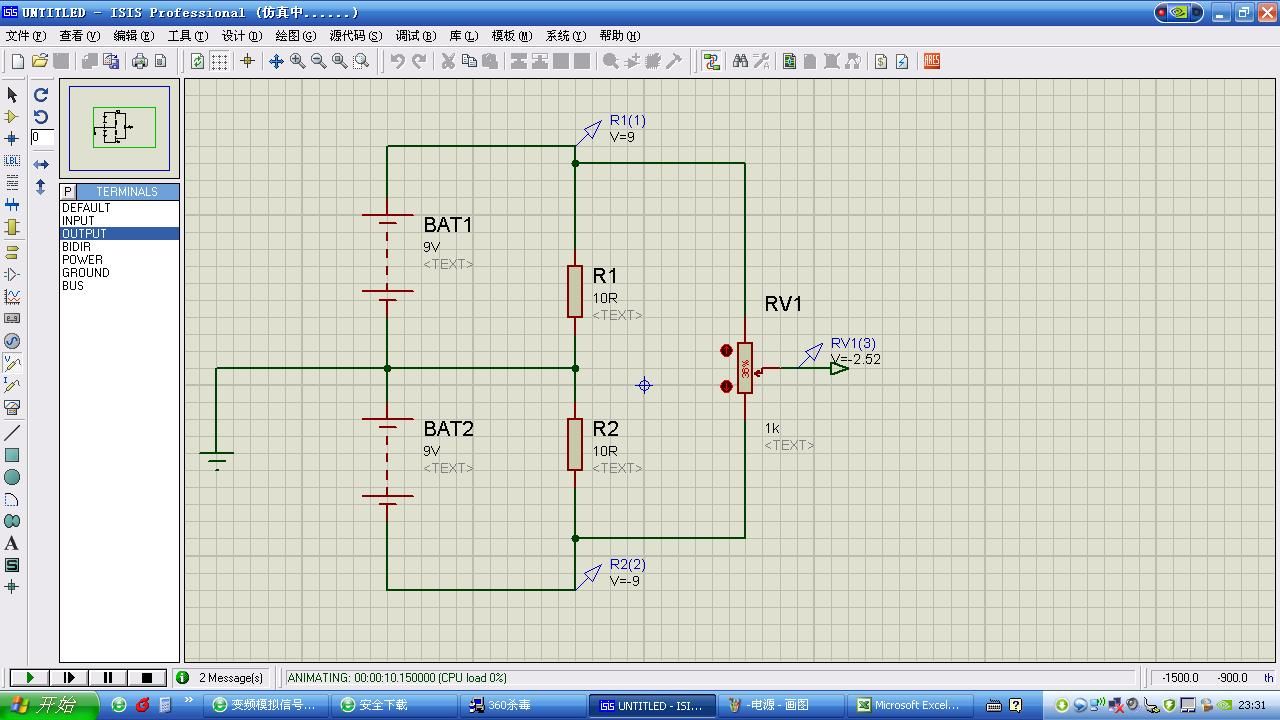Select the Generator mode tool
Viewport: 1280px width, 720px height.
(12, 341)
